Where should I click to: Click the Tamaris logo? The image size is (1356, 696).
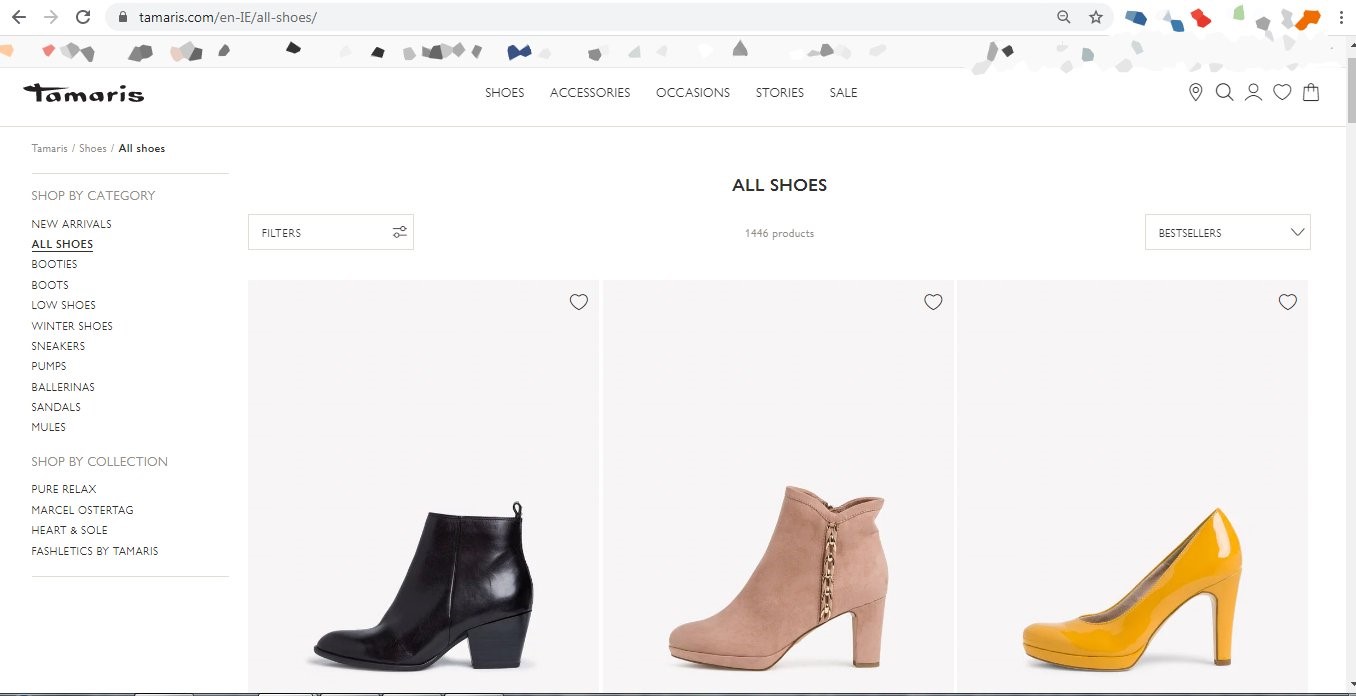[x=84, y=93]
